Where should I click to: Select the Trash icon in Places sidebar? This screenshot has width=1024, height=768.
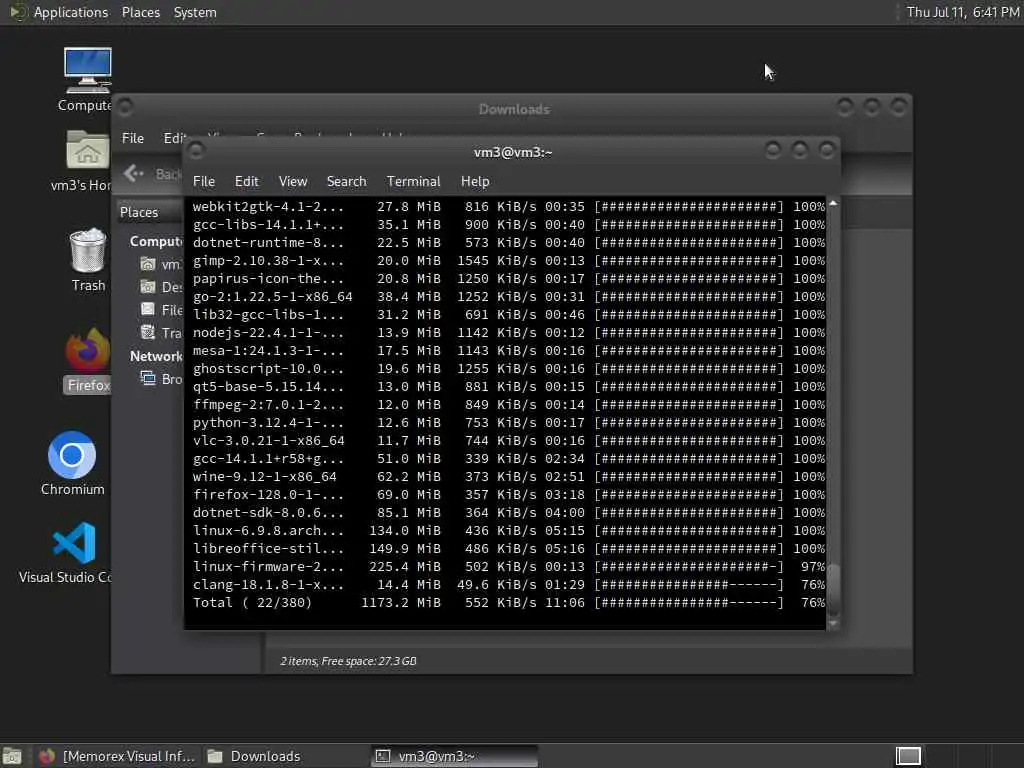tap(148, 332)
